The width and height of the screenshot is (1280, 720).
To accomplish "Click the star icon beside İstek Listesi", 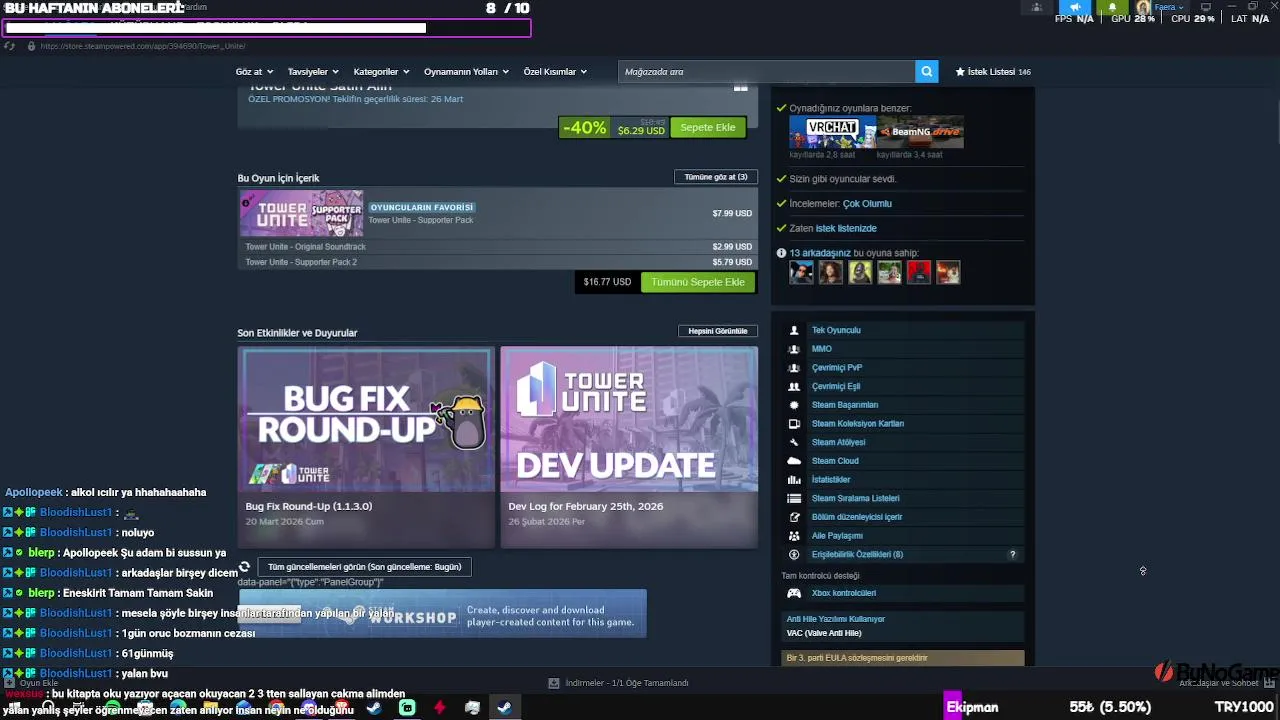I will 960,72.
